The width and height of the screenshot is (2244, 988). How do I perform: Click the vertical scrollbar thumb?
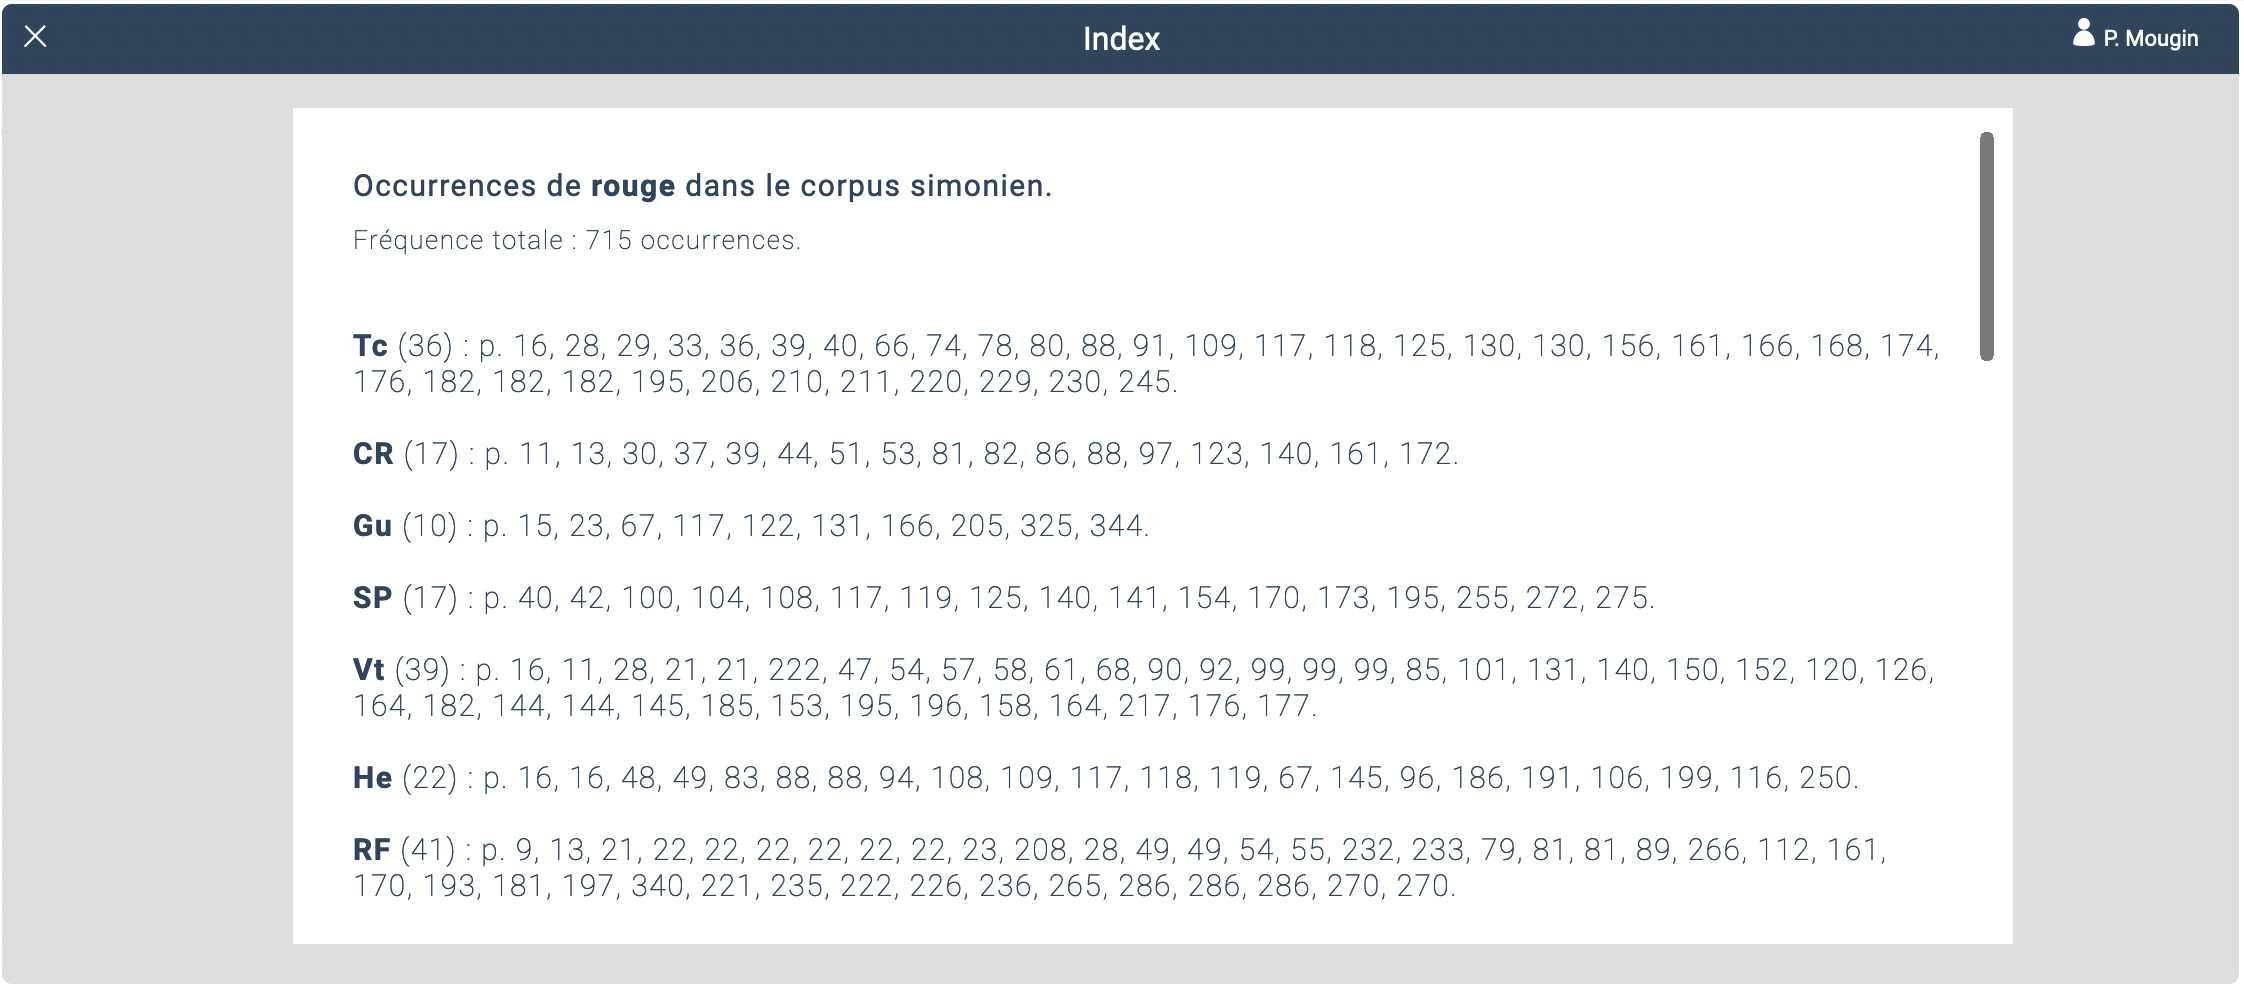click(1986, 246)
